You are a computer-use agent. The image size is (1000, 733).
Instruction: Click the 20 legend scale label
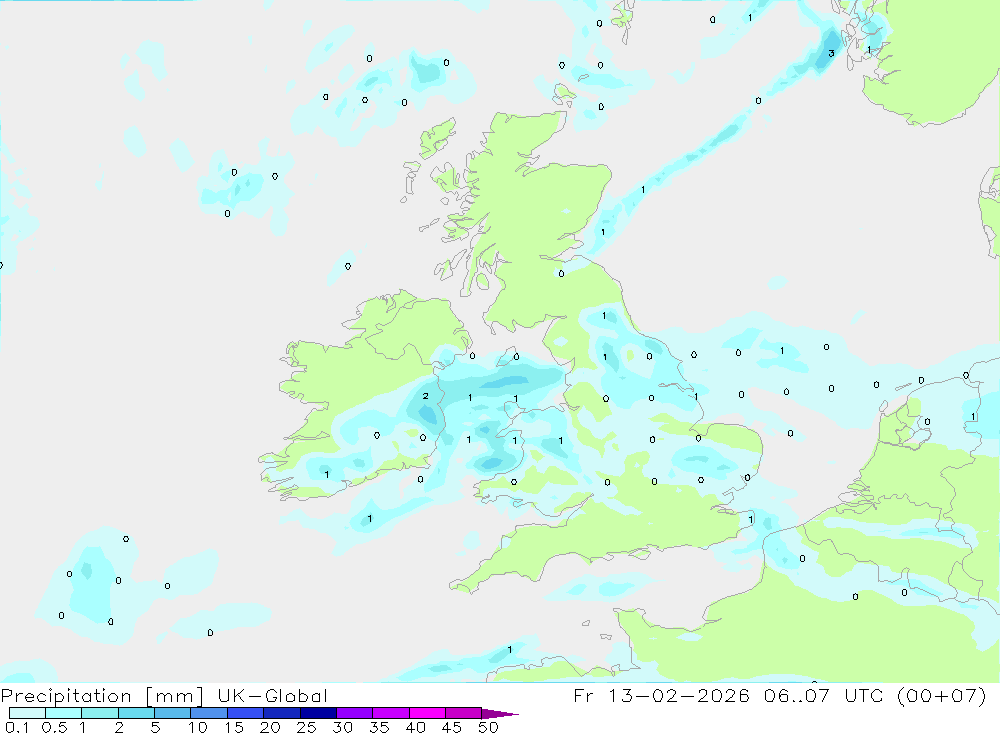click(x=270, y=727)
